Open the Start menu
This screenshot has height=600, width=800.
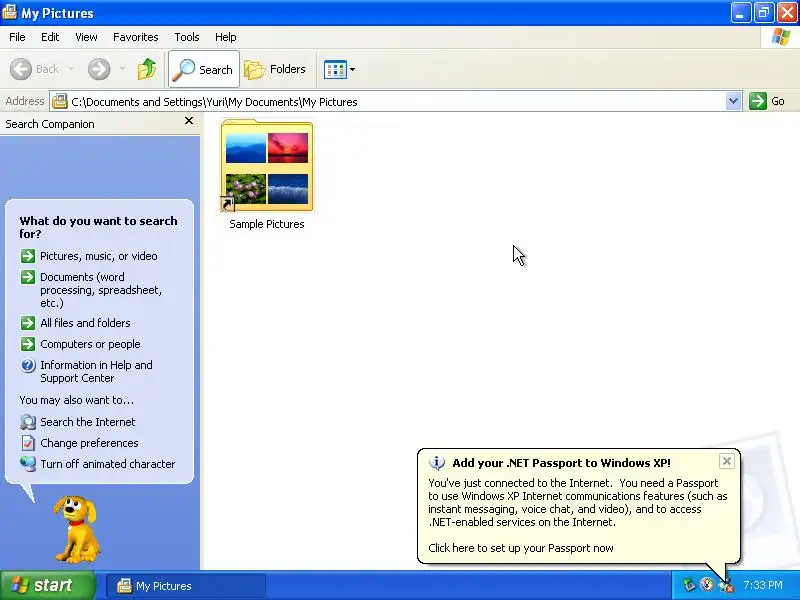48,585
